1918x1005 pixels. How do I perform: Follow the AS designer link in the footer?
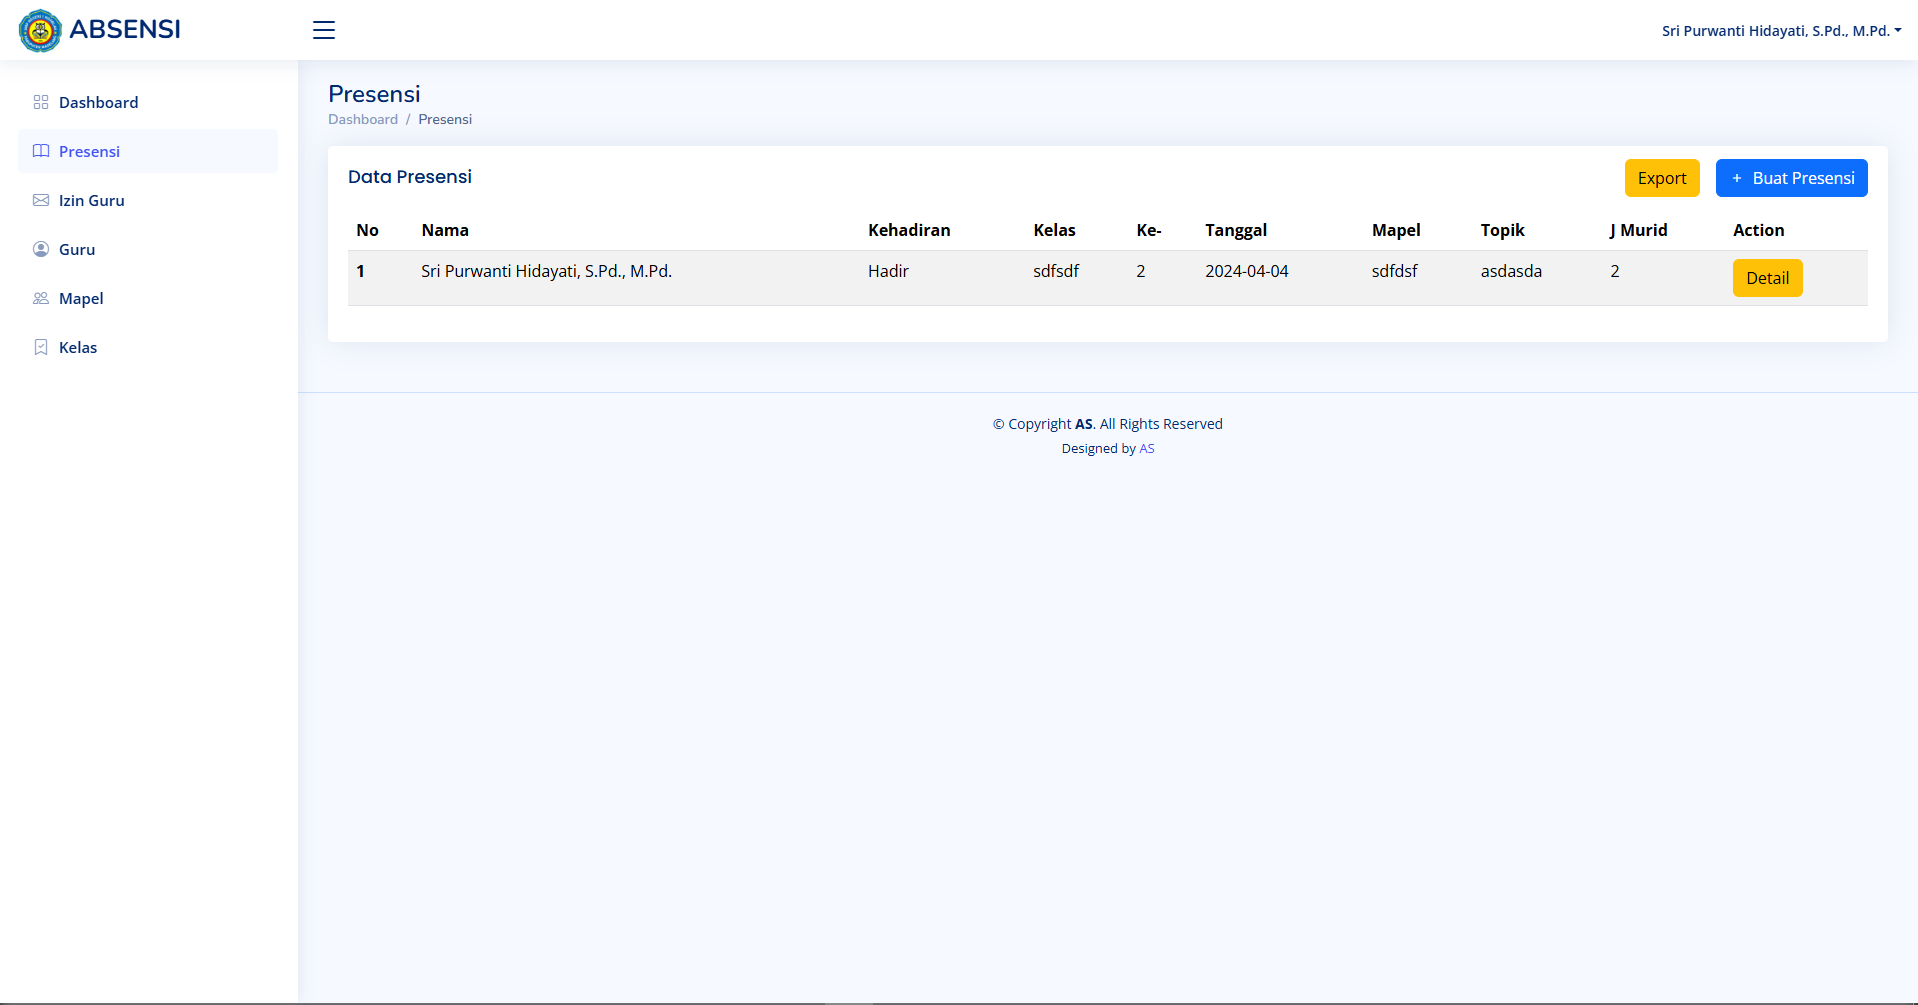click(1147, 449)
